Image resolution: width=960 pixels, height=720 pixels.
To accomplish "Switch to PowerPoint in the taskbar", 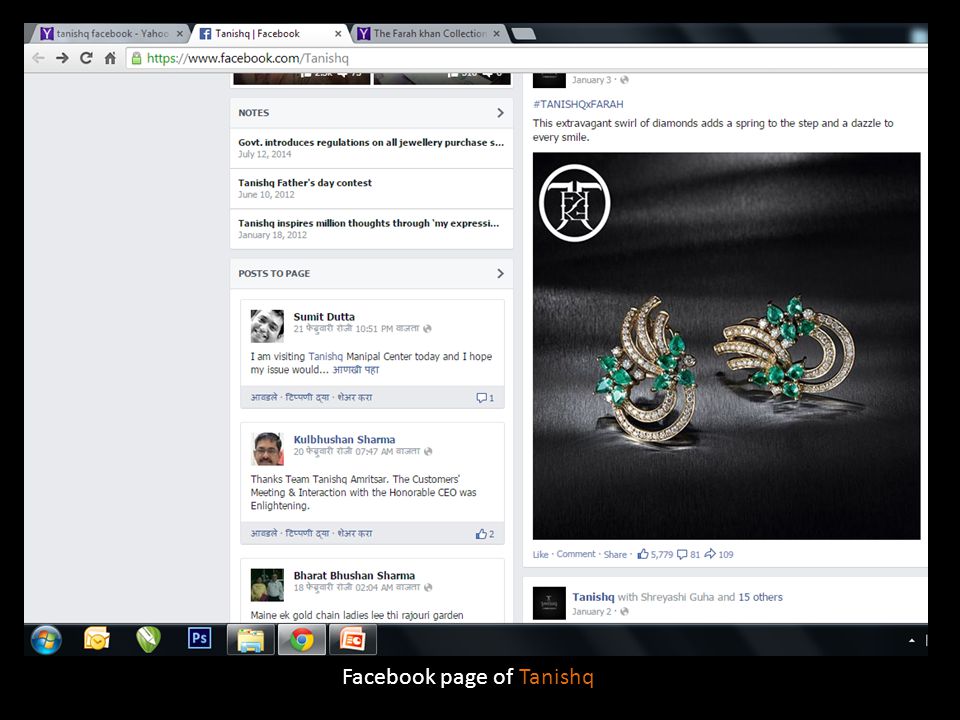I will [353, 640].
